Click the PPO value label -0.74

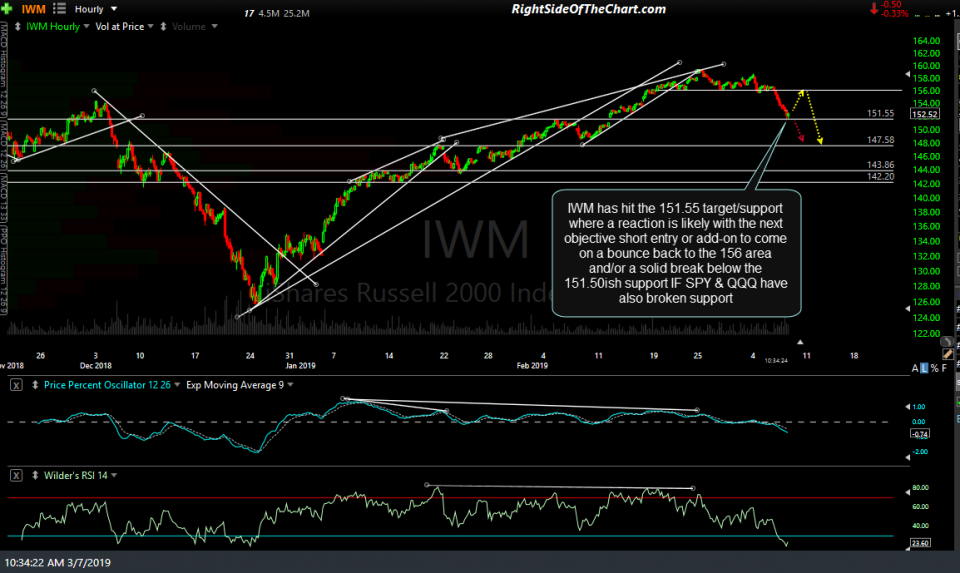(920, 434)
